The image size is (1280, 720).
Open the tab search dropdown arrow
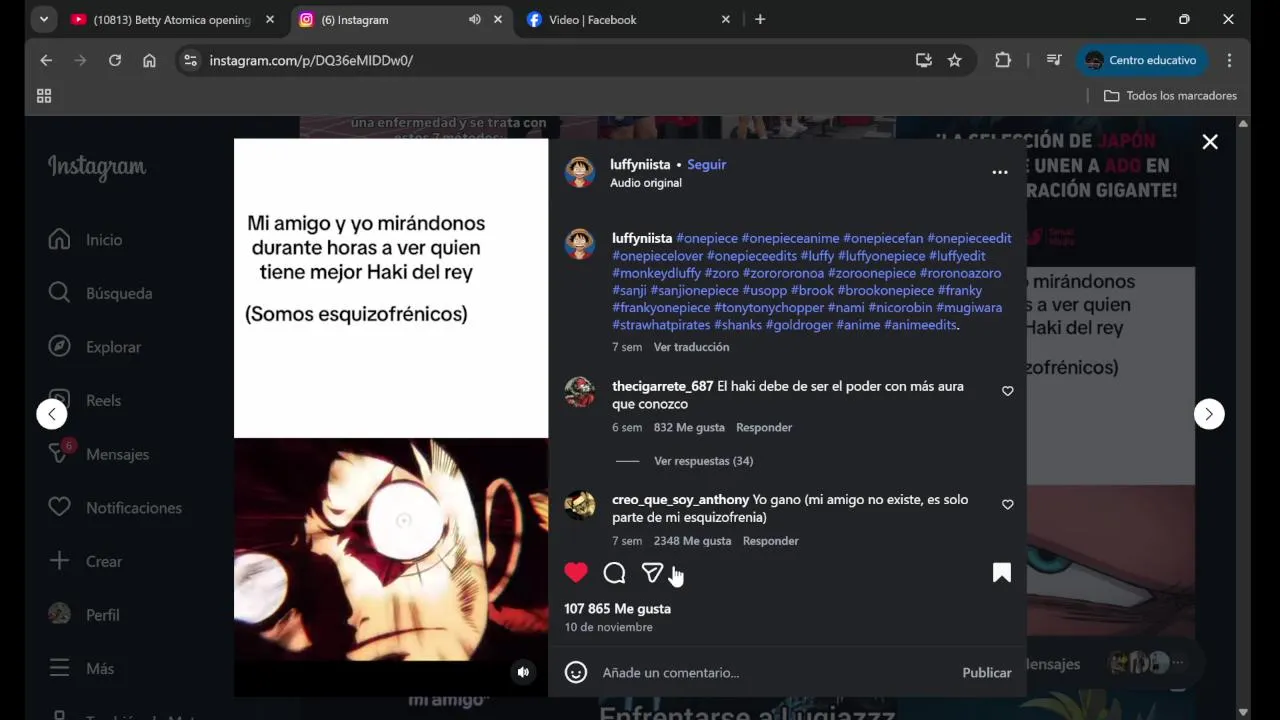43,19
